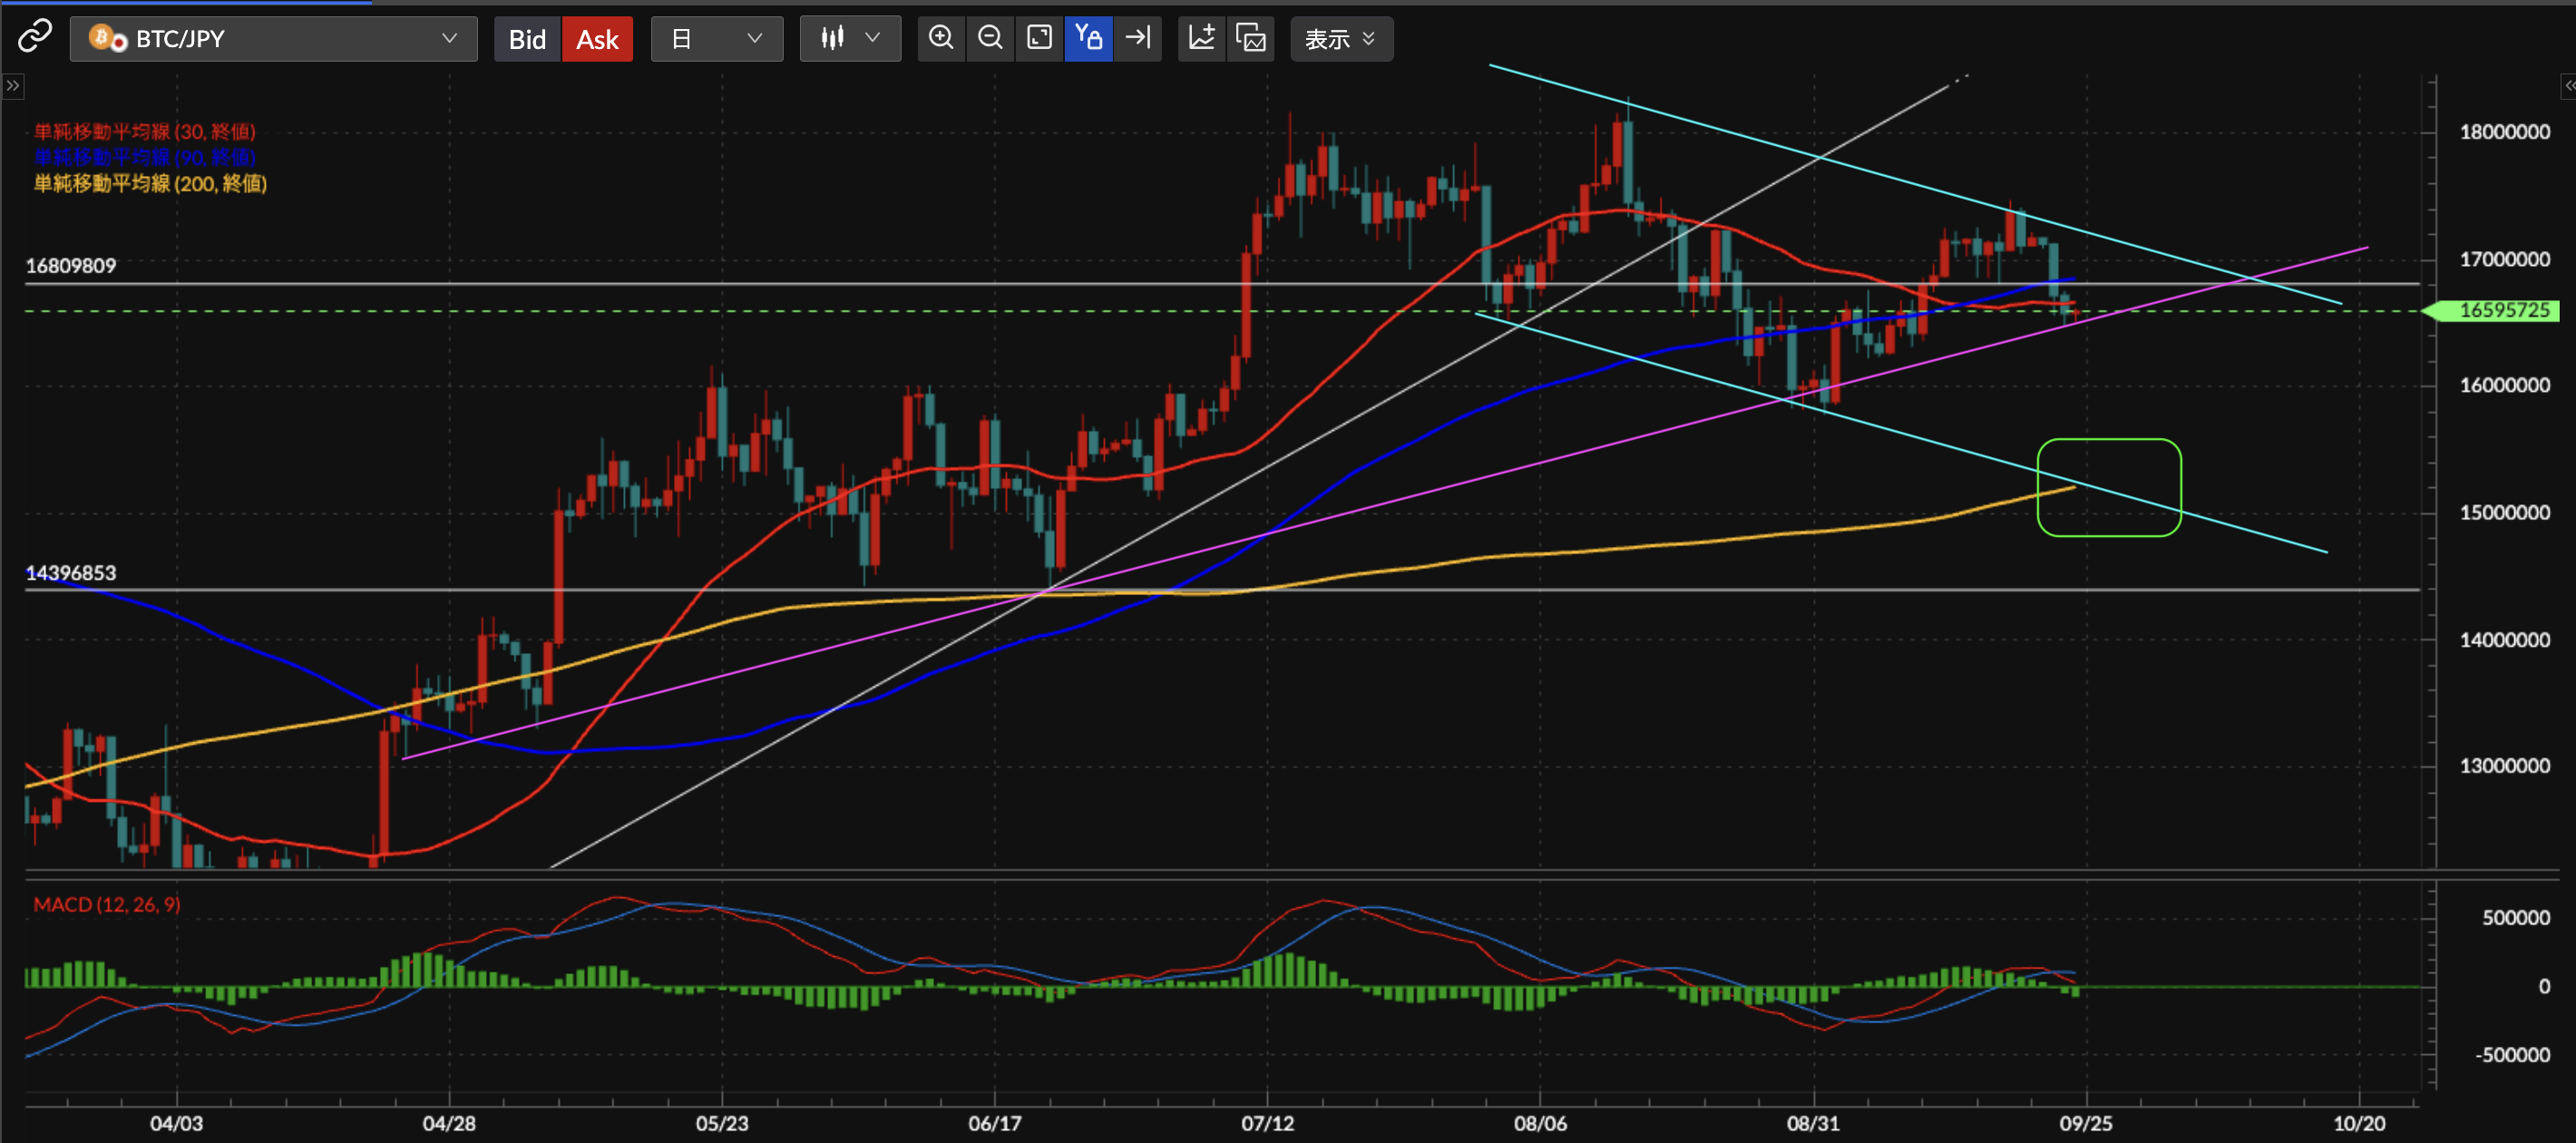The height and width of the screenshot is (1143, 2576).
Task: Click the 単純移動平均線 (30, 終値) label
Action: pyautogui.click(x=145, y=131)
